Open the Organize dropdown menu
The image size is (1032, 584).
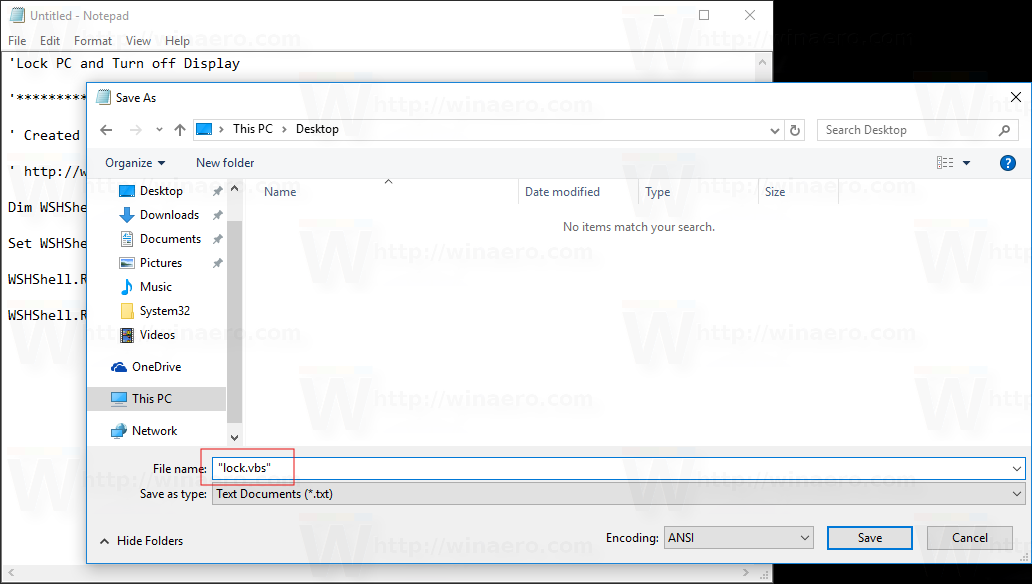click(x=135, y=162)
